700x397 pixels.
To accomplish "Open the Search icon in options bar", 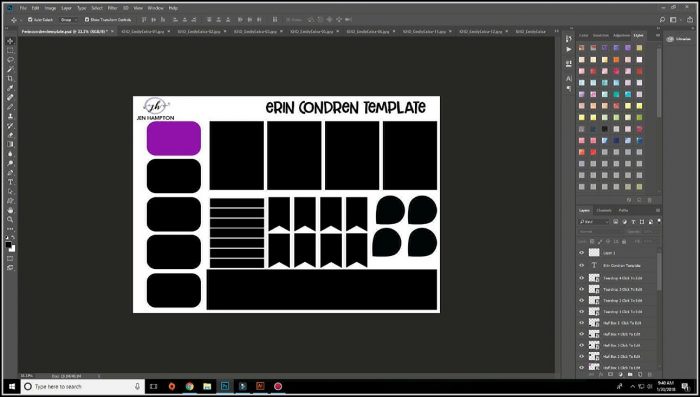I will click(662, 20).
